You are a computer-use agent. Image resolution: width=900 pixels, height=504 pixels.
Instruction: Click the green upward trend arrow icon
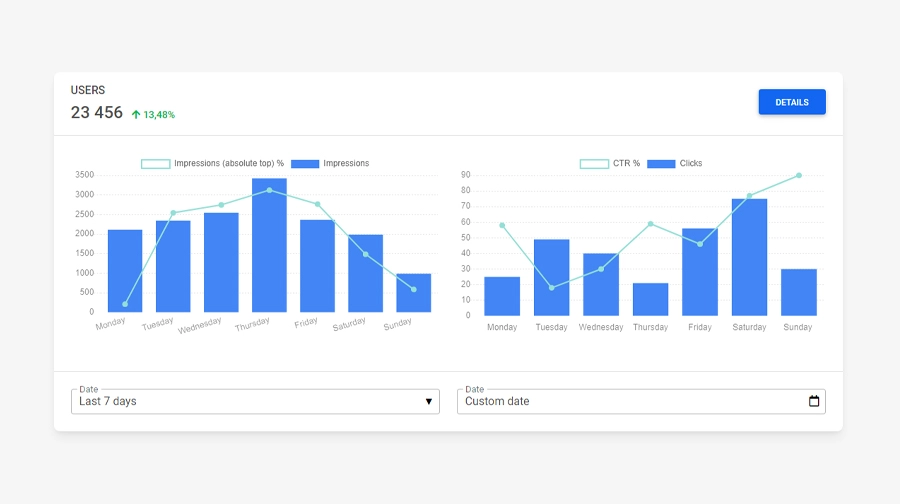click(x=136, y=115)
